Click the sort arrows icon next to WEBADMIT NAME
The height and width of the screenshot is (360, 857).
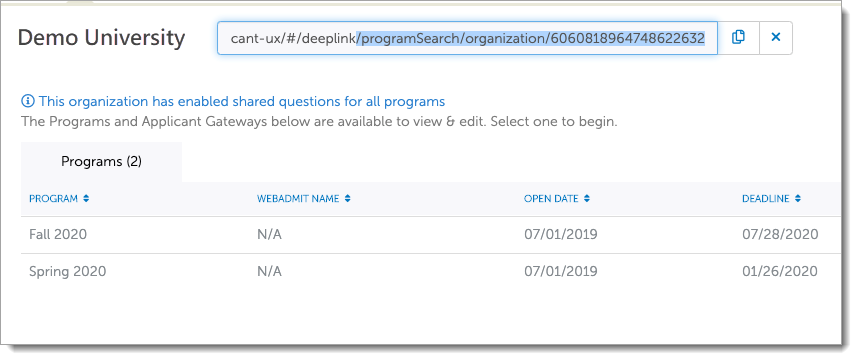(x=348, y=199)
